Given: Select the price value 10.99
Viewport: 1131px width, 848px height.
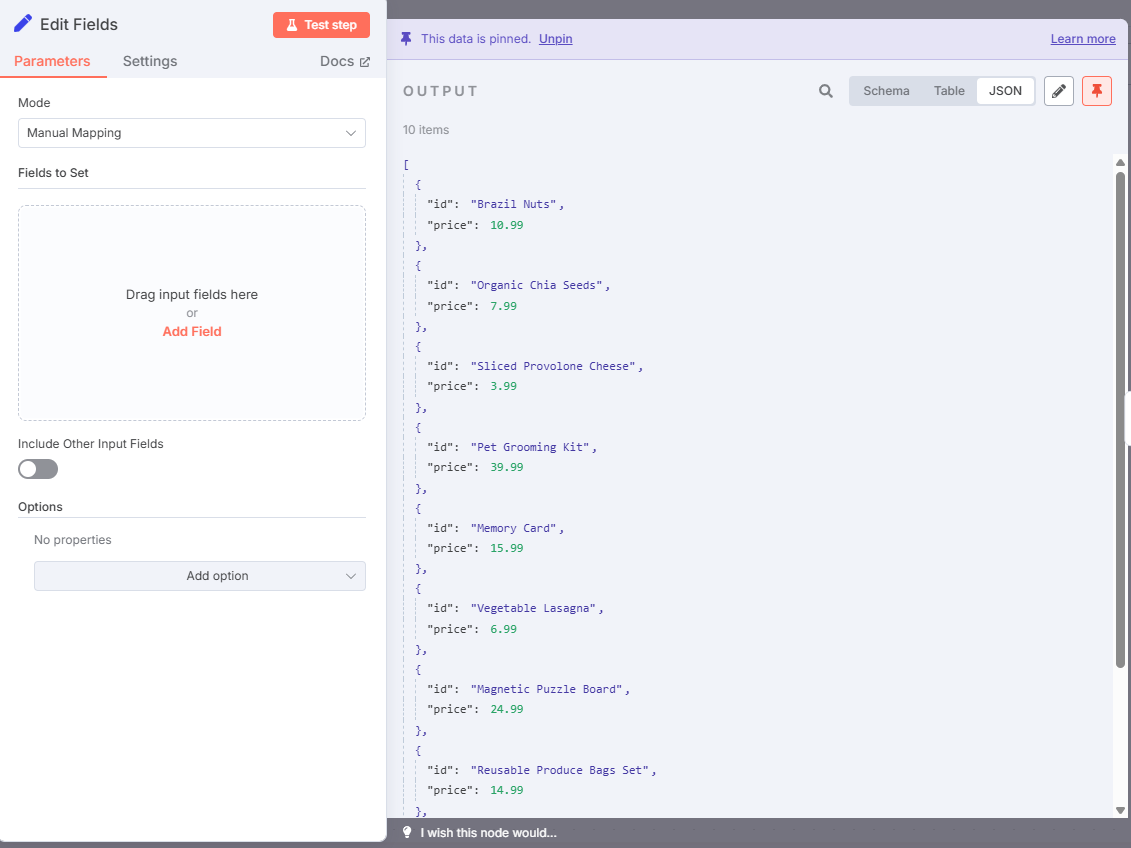Looking at the screenshot, I should (506, 225).
